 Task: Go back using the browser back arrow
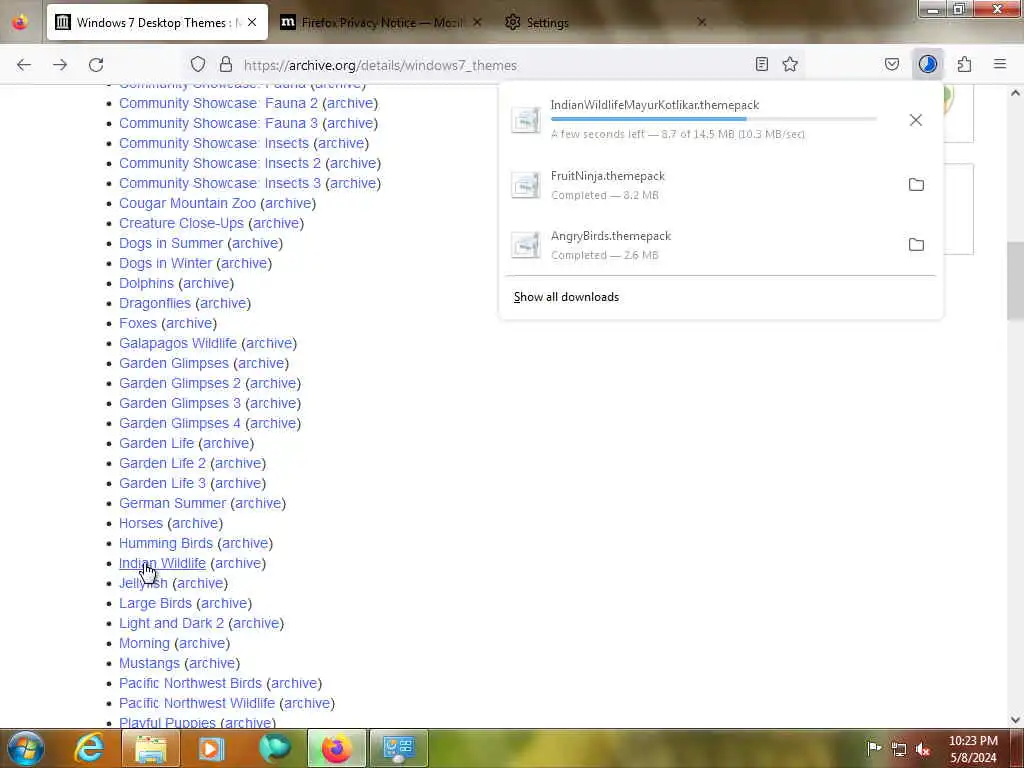pyautogui.click(x=24, y=65)
